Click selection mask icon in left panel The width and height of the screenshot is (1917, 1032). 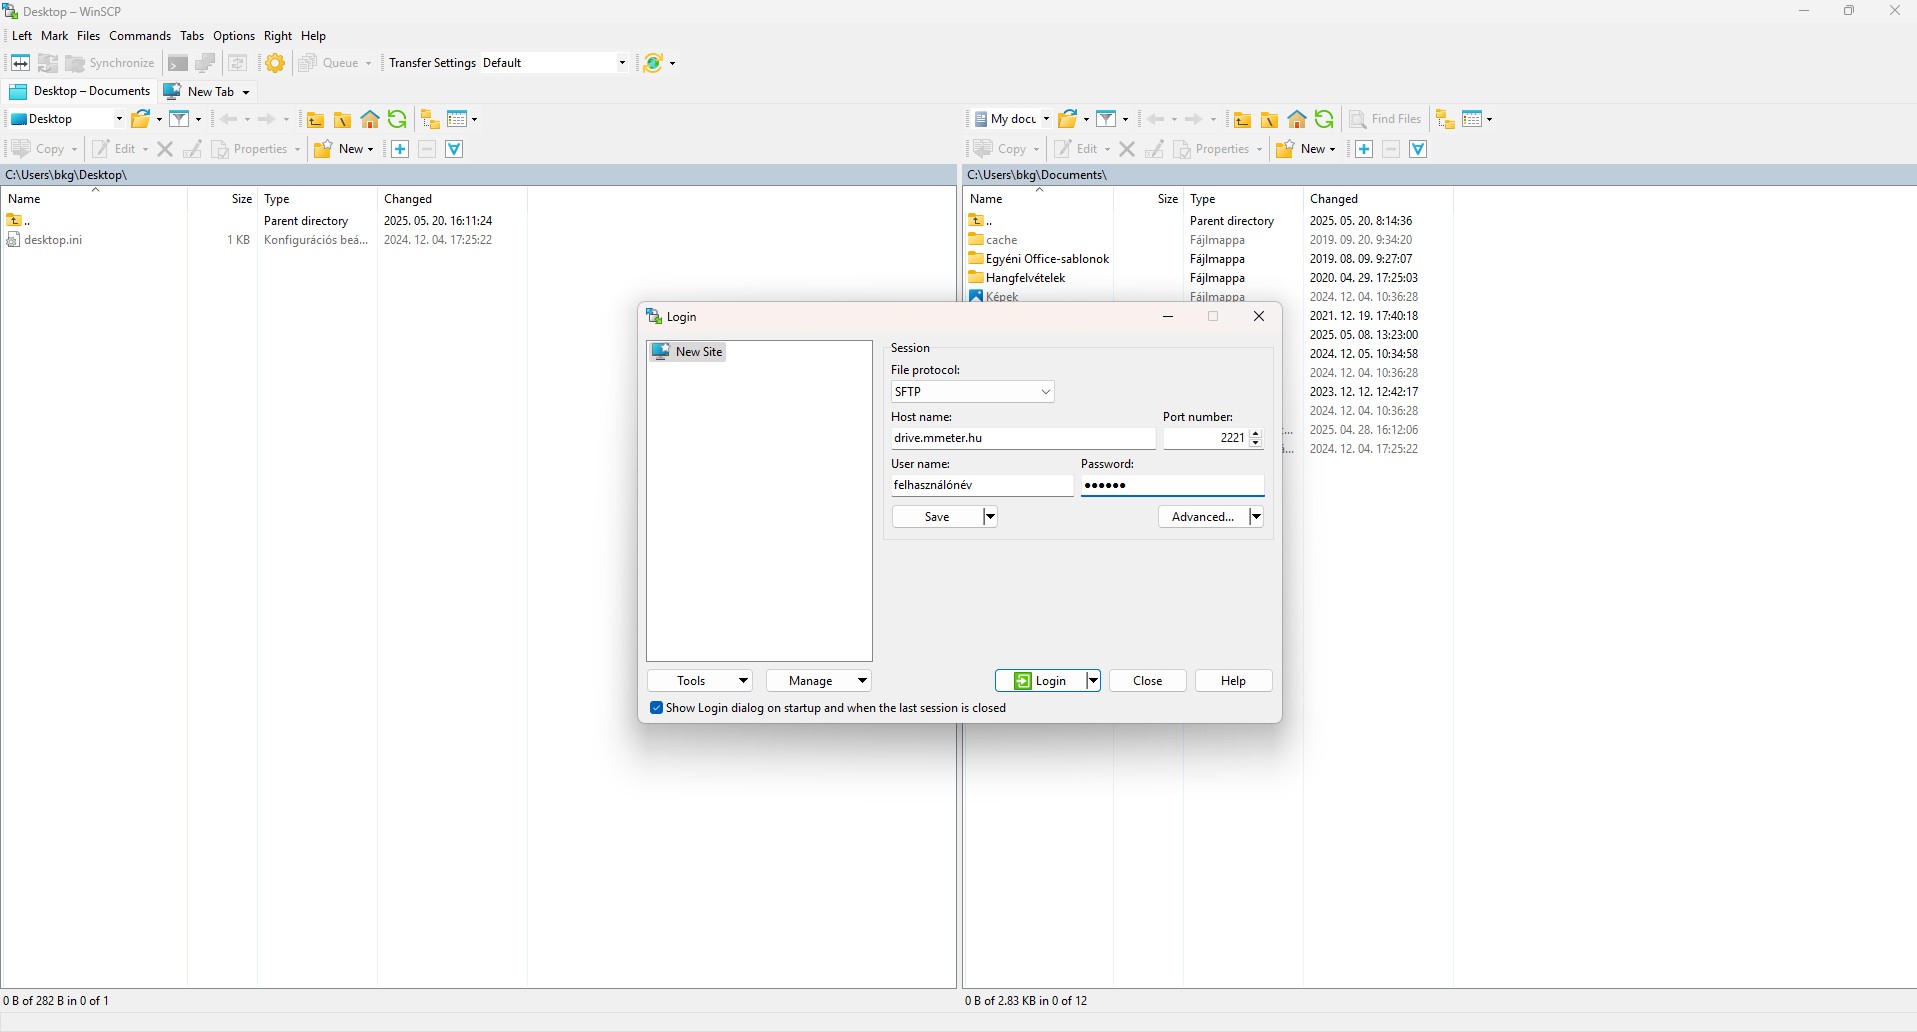(x=454, y=149)
